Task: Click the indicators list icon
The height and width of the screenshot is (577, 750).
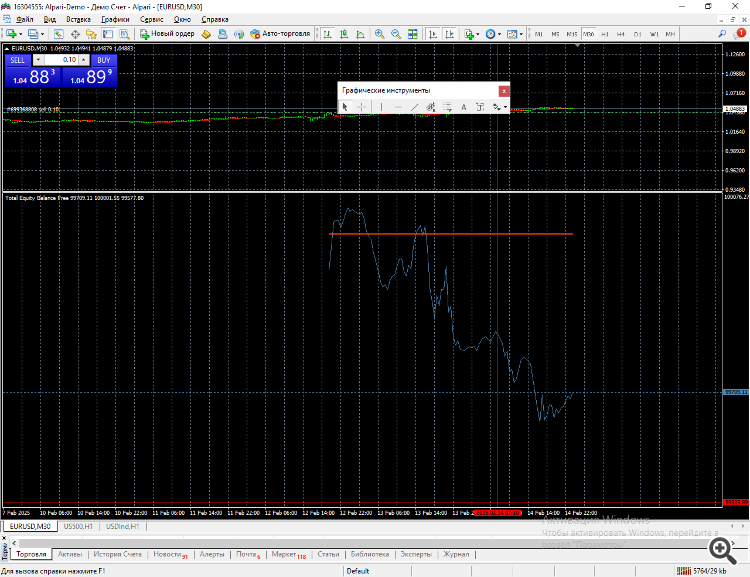Action: click(x=469, y=34)
